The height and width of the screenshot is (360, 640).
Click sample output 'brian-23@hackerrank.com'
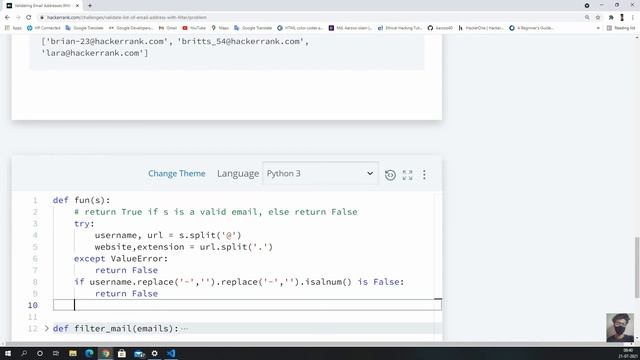[108, 42]
